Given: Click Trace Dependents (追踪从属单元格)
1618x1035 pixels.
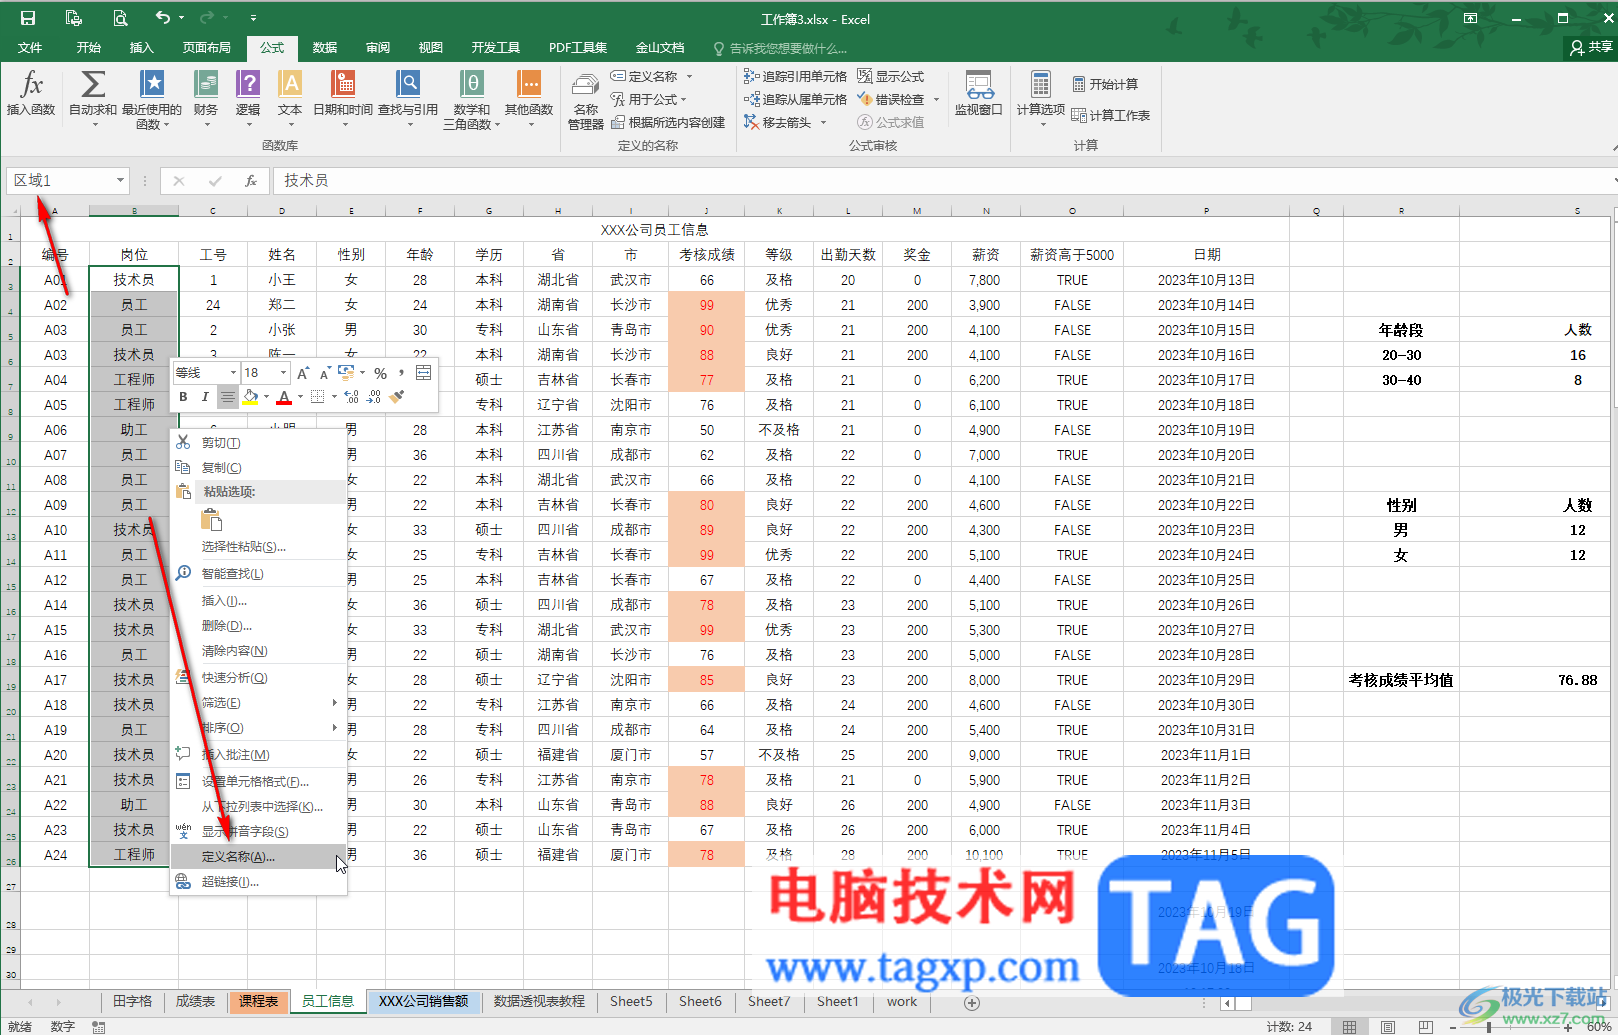Looking at the screenshot, I should coord(795,99).
